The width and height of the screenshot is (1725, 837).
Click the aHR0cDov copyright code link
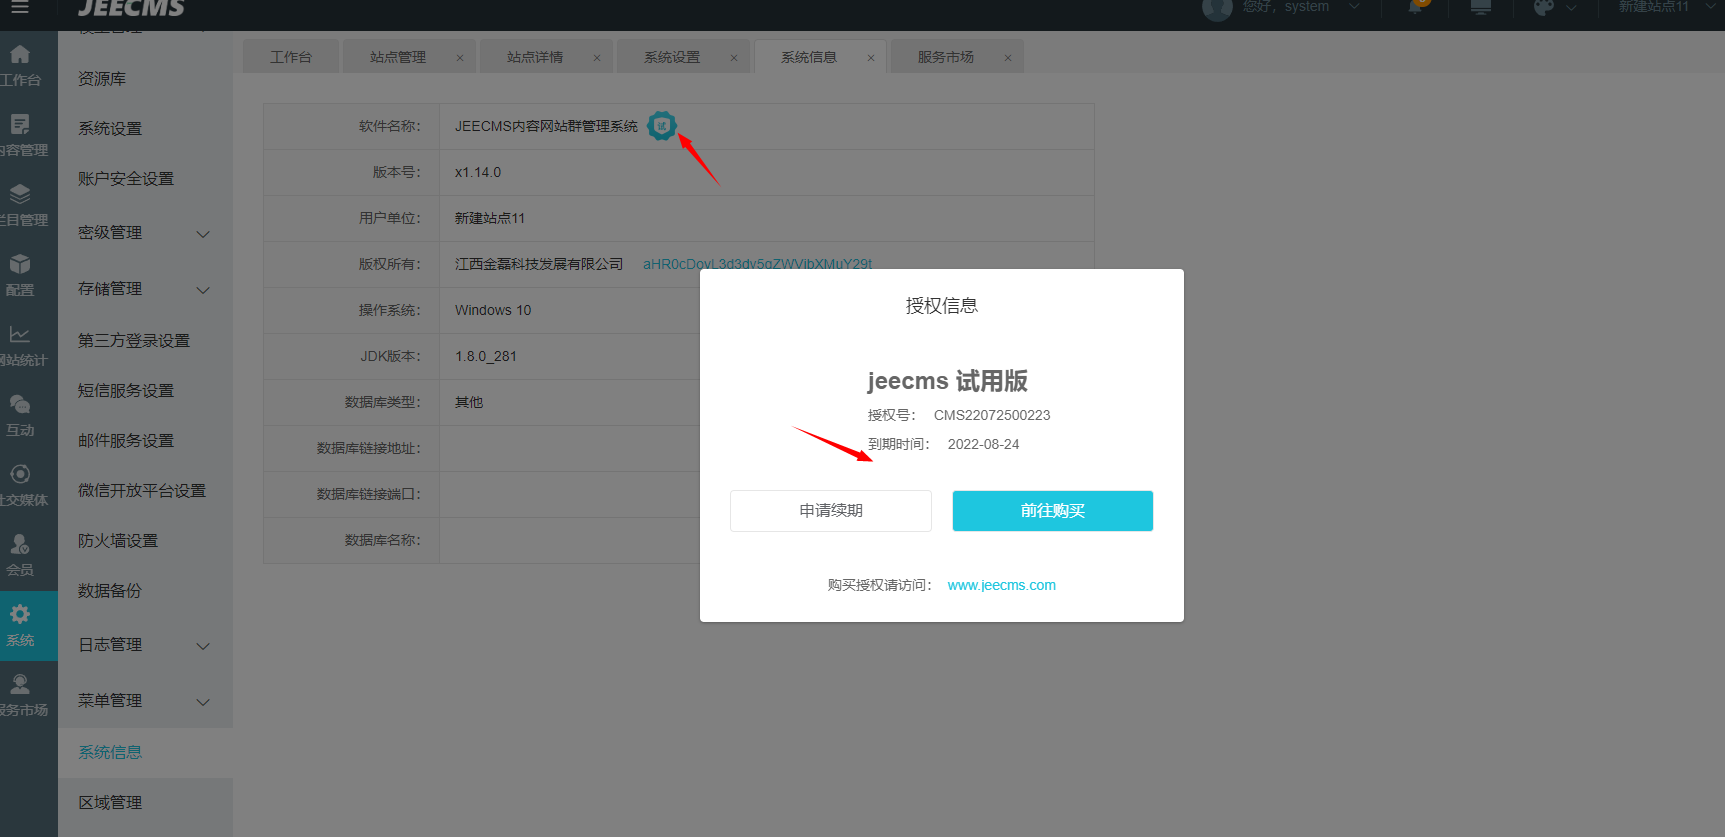[x=758, y=264]
